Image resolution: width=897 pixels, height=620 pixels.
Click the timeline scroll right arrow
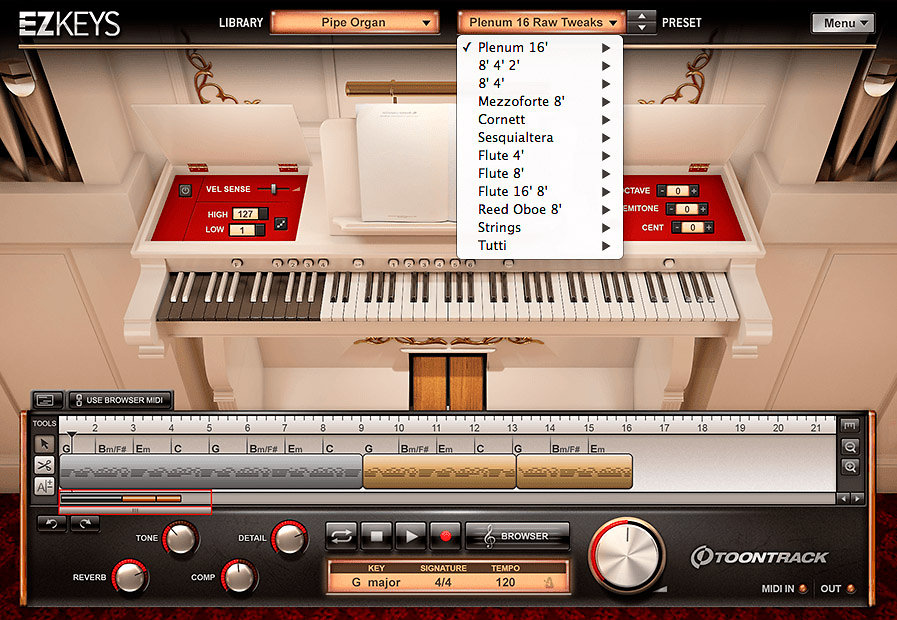tap(857, 499)
